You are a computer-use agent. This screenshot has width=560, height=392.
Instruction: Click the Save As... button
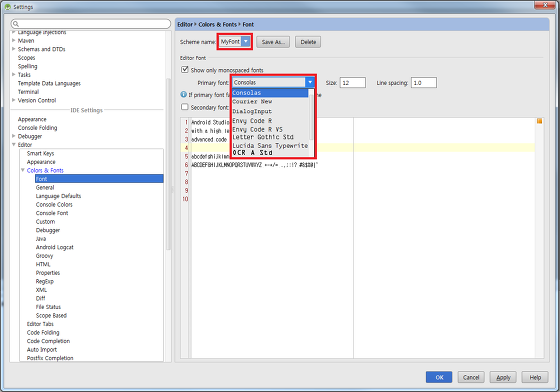point(273,42)
